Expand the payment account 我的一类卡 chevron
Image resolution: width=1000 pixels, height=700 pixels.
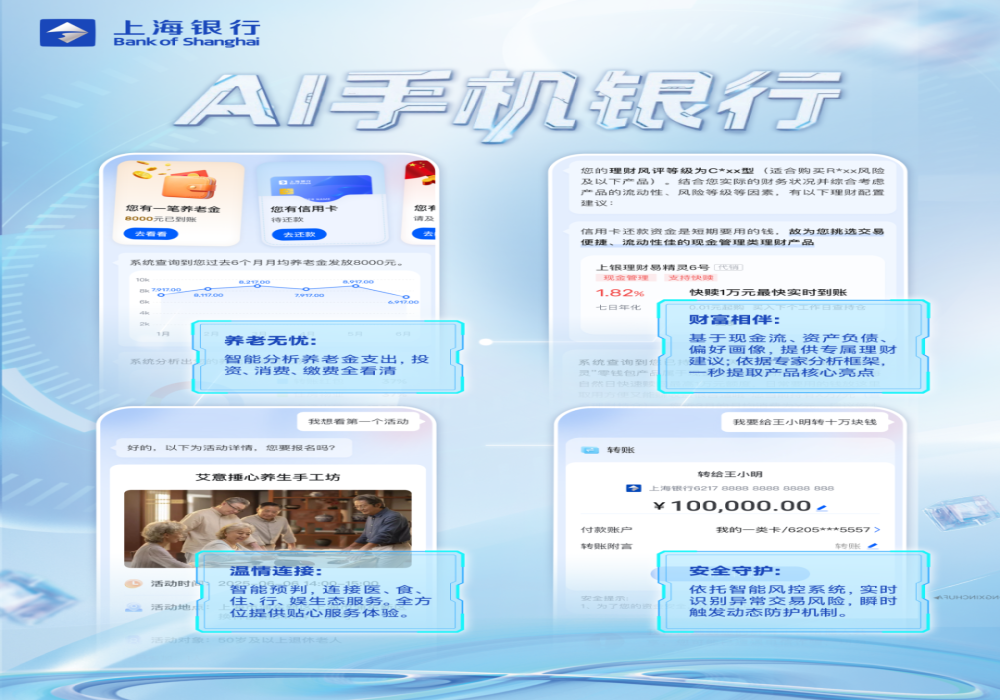pyautogui.click(x=877, y=529)
